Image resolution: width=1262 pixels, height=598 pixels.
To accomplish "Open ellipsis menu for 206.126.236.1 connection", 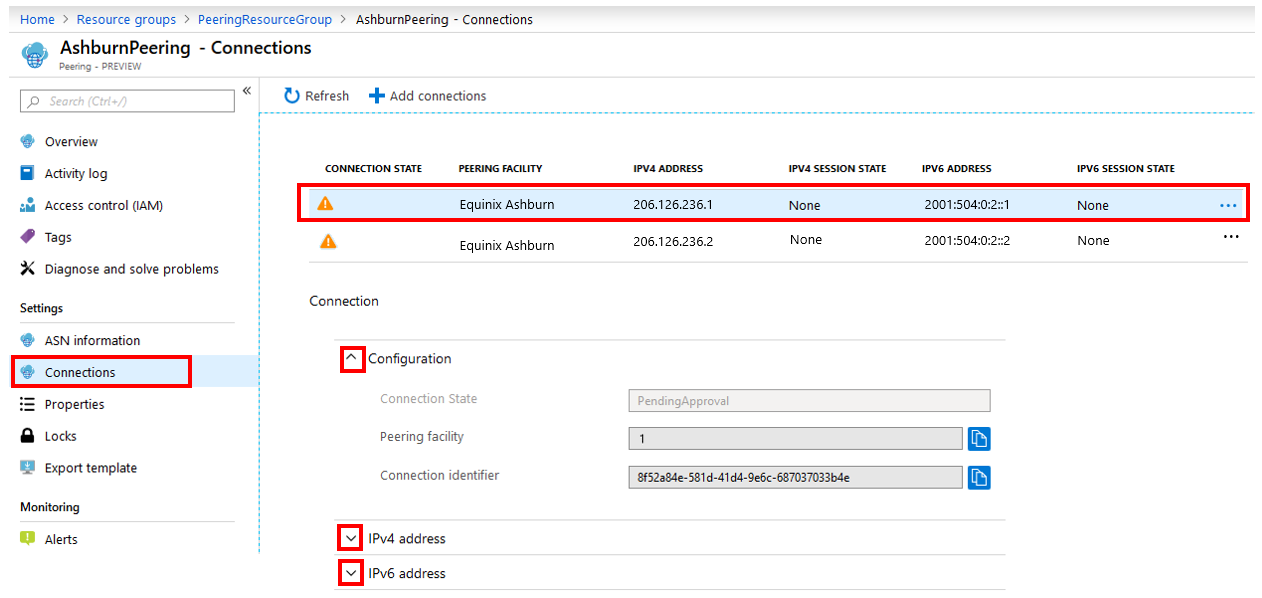I will 1229,206.
